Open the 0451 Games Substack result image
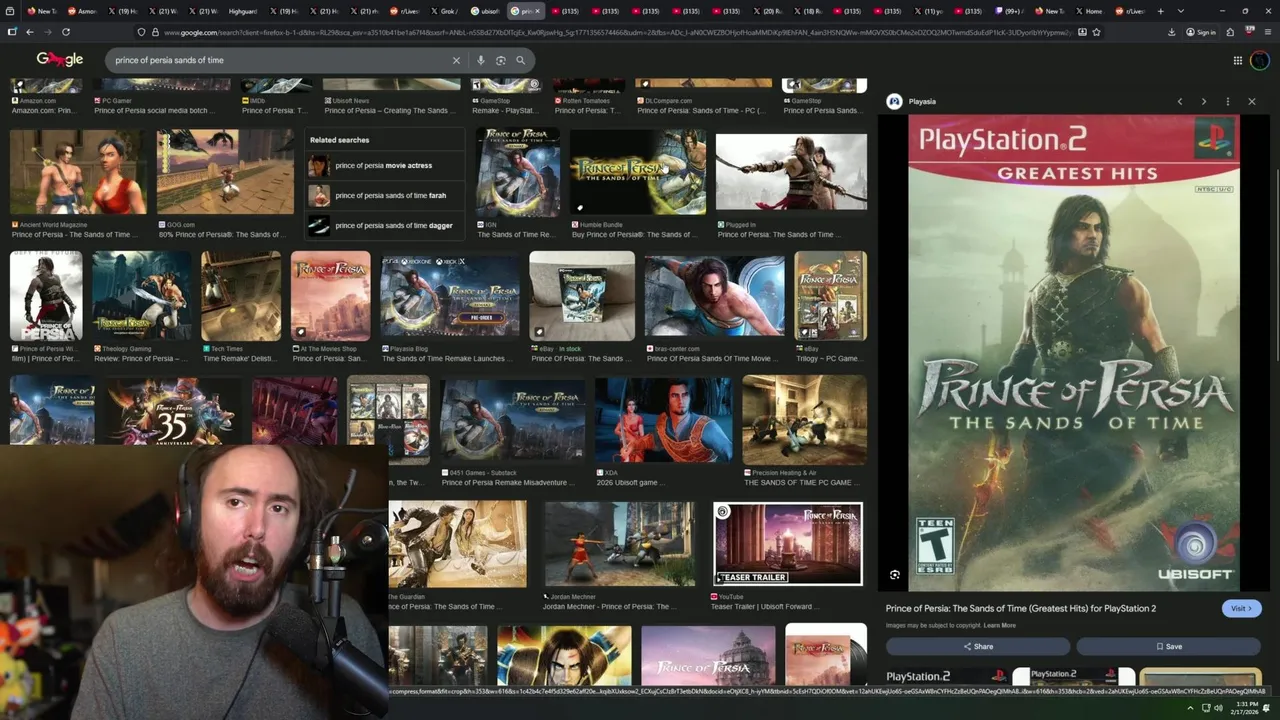 pos(513,419)
